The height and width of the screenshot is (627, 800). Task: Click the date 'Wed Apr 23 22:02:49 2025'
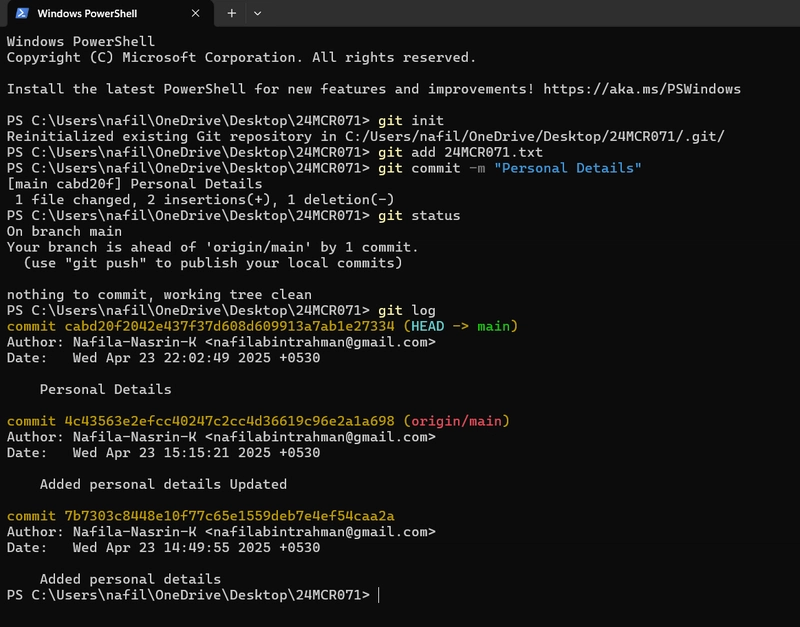(x=171, y=358)
